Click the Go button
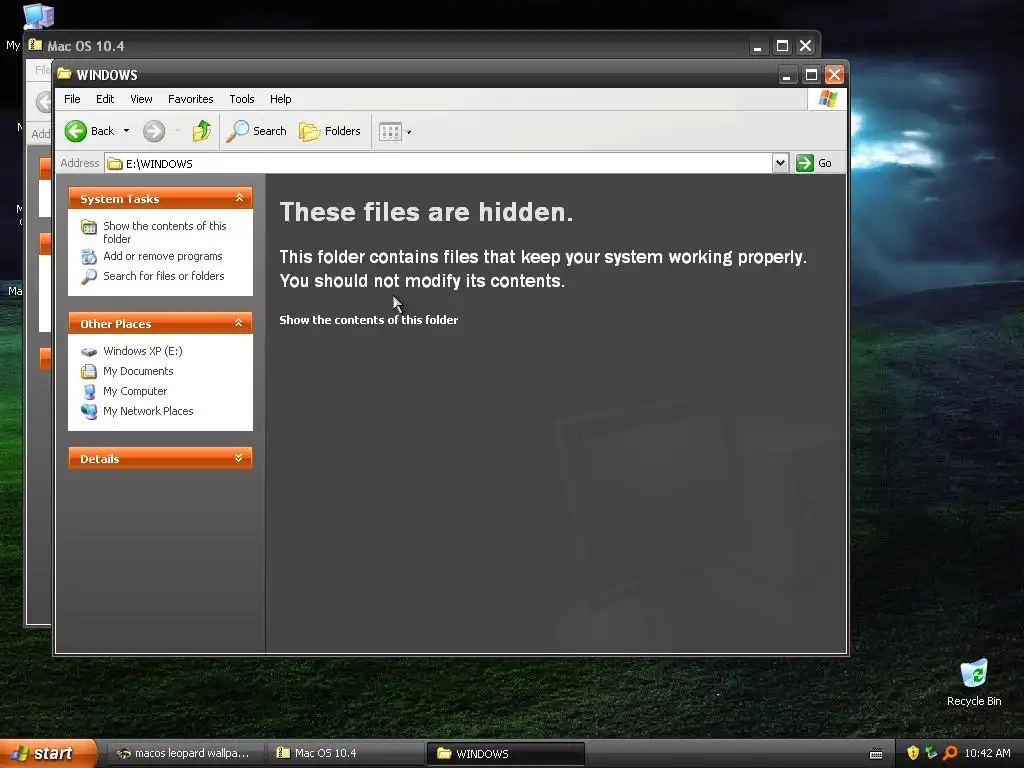This screenshot has height=768, width=1024. (814, 163)
